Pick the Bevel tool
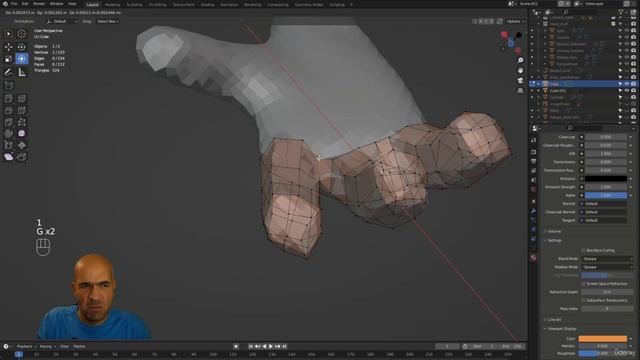The width and height of the screenshot is (640, 360). (9, 110)
